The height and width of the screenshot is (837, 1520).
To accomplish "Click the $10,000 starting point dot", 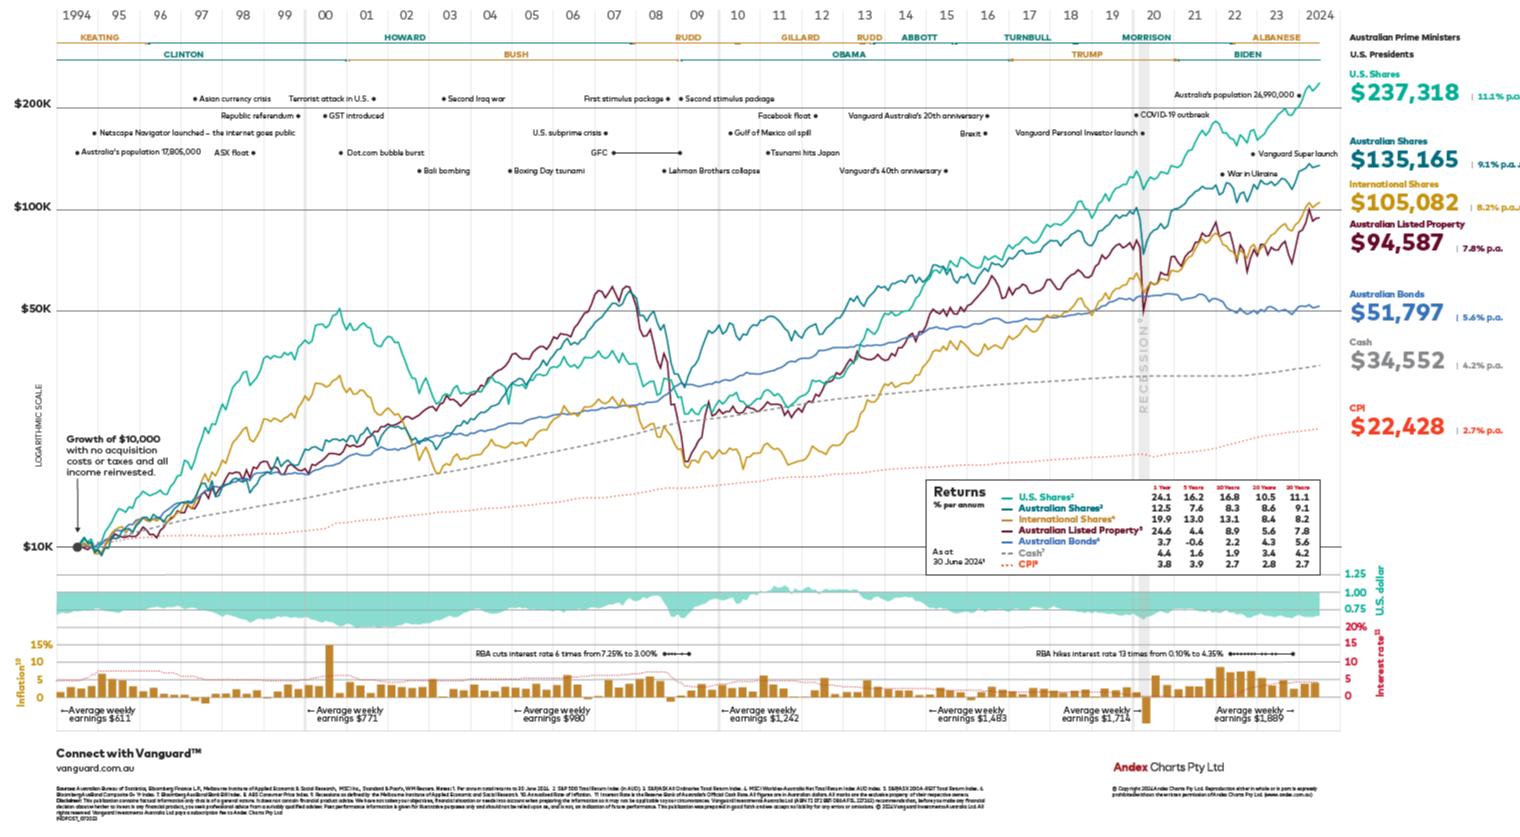I will (x=78, y=546).
